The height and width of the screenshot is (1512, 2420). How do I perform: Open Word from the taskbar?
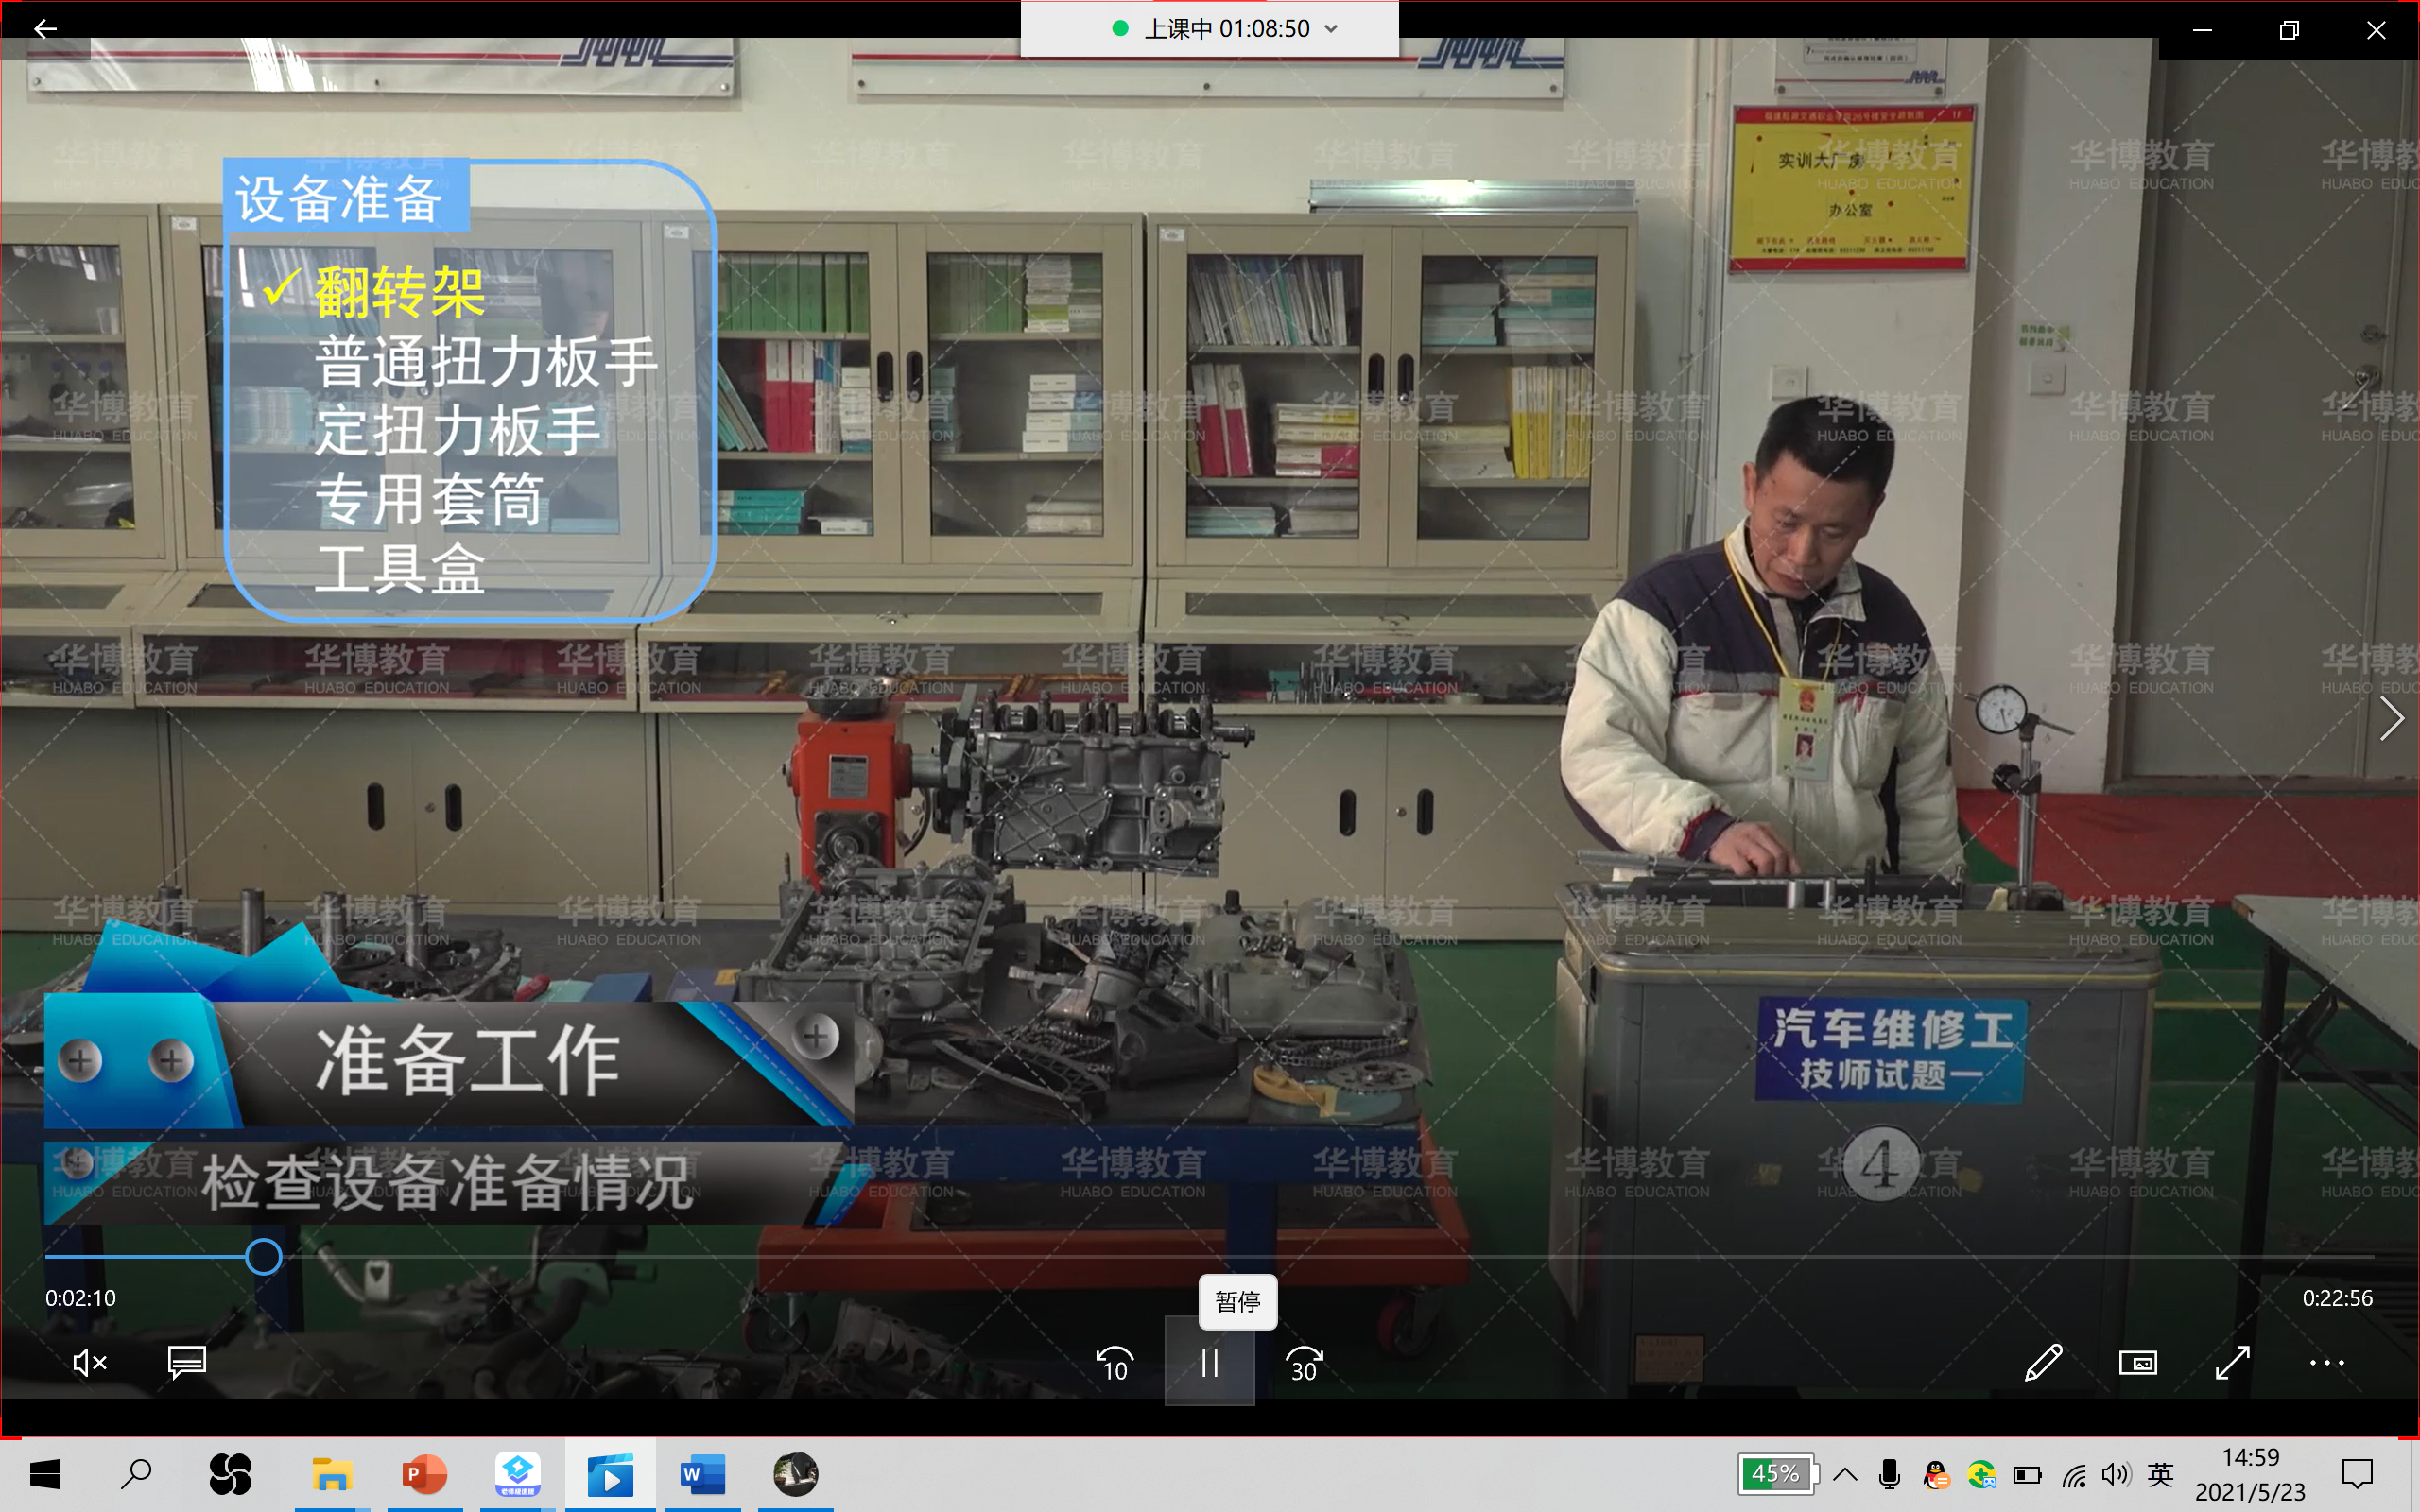click(702, 1474)
